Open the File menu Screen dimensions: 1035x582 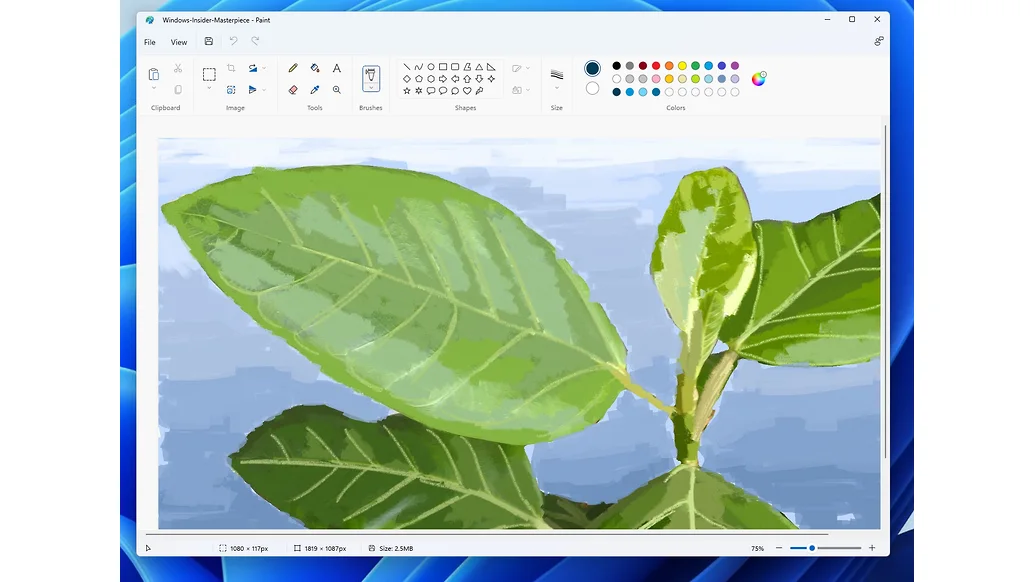click(150, 42)
